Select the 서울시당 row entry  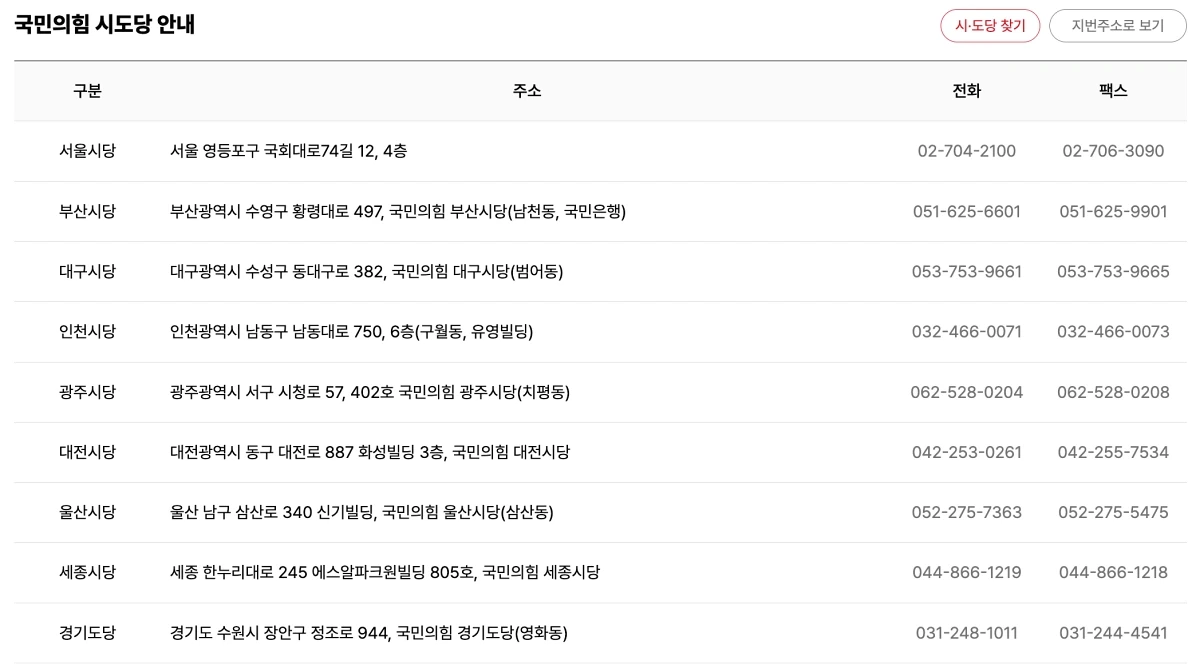pos(88,151)
